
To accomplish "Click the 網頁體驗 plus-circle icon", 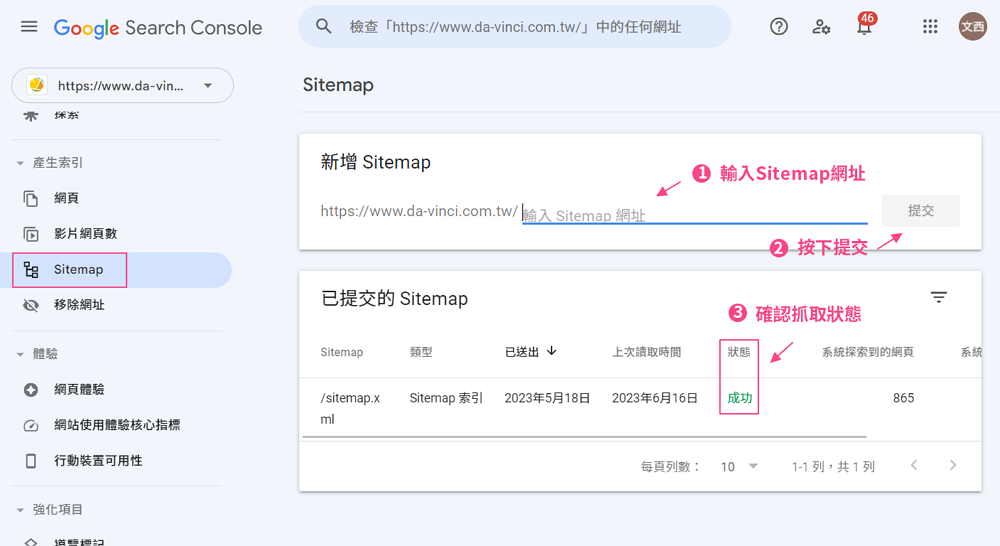I will (x=31, y=390).
